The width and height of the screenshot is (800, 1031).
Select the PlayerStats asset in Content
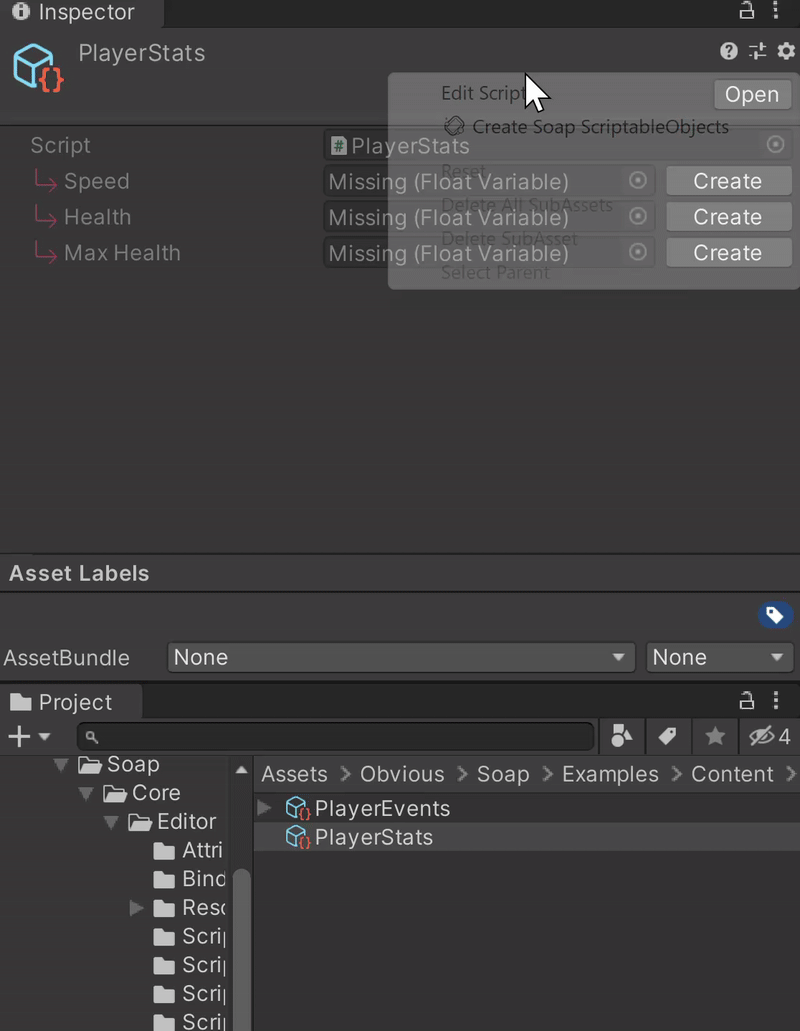point(373,837)
